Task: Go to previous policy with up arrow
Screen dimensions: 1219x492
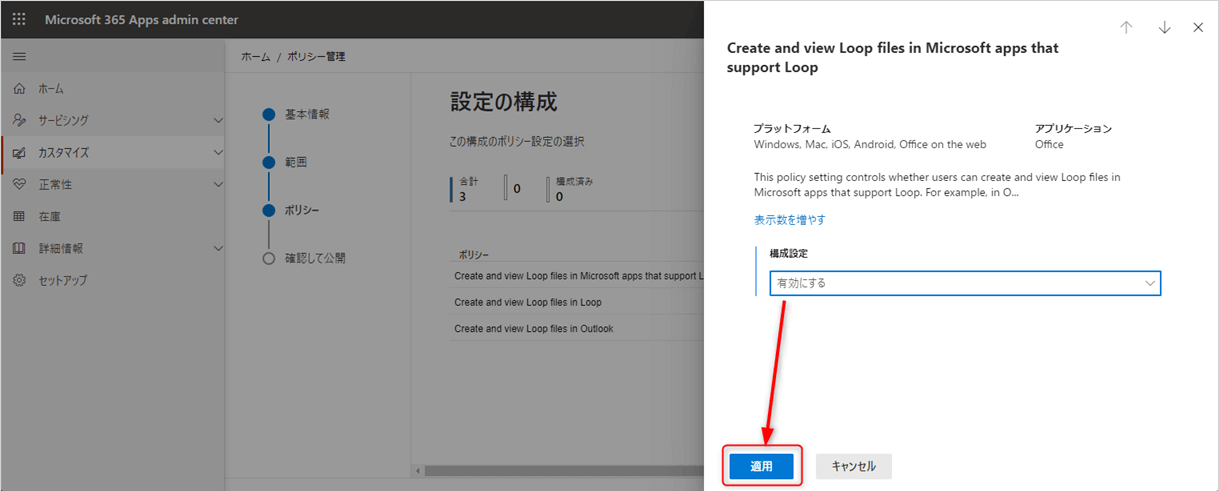Action: 1126,28
